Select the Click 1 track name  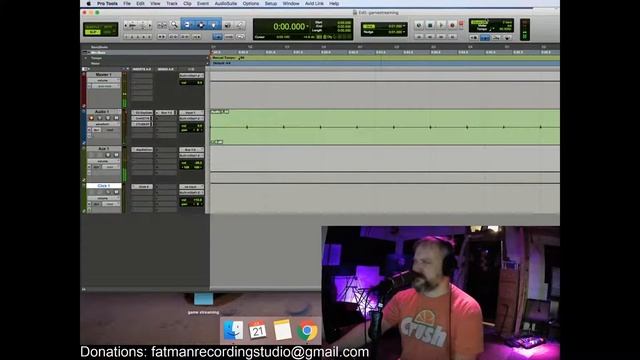tap(103, 186)
